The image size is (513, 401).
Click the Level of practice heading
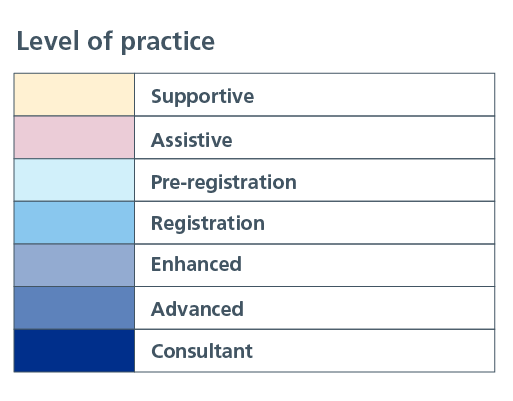pos(116,41)
